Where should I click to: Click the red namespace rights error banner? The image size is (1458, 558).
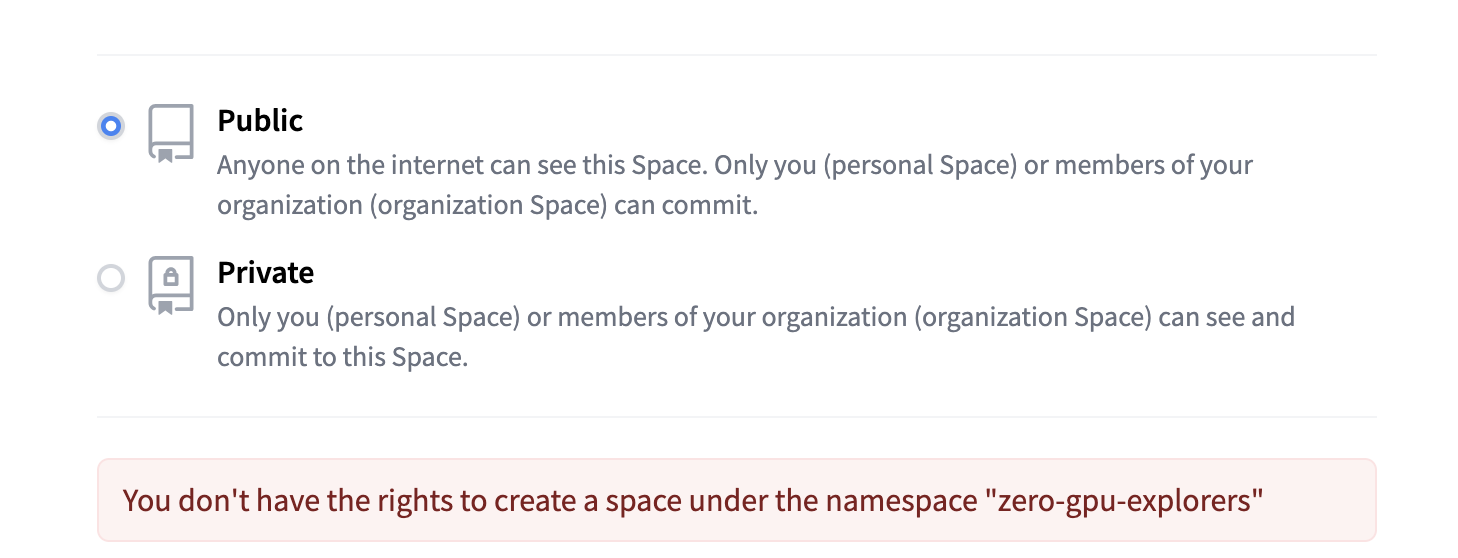pyautogui.click(x=736, y=500)
